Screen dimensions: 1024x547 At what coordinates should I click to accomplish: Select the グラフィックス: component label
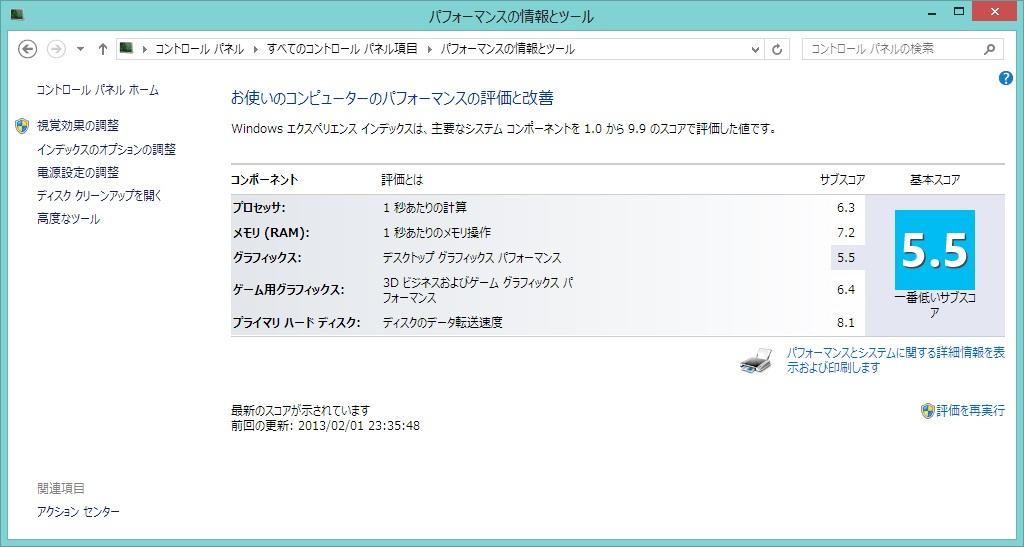click(267, 258)
